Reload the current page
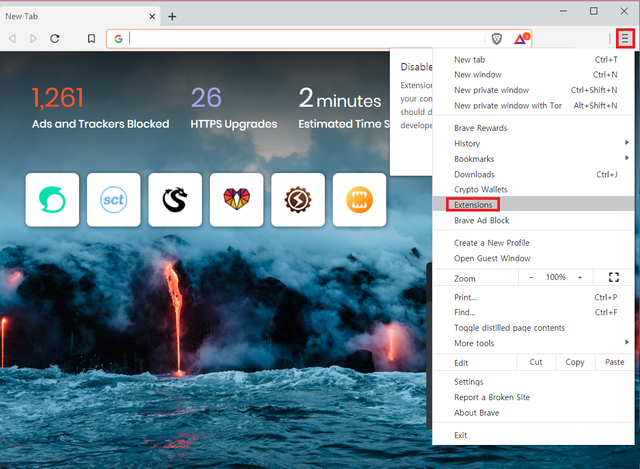This screenshot has height=469, width=640. 55,39
